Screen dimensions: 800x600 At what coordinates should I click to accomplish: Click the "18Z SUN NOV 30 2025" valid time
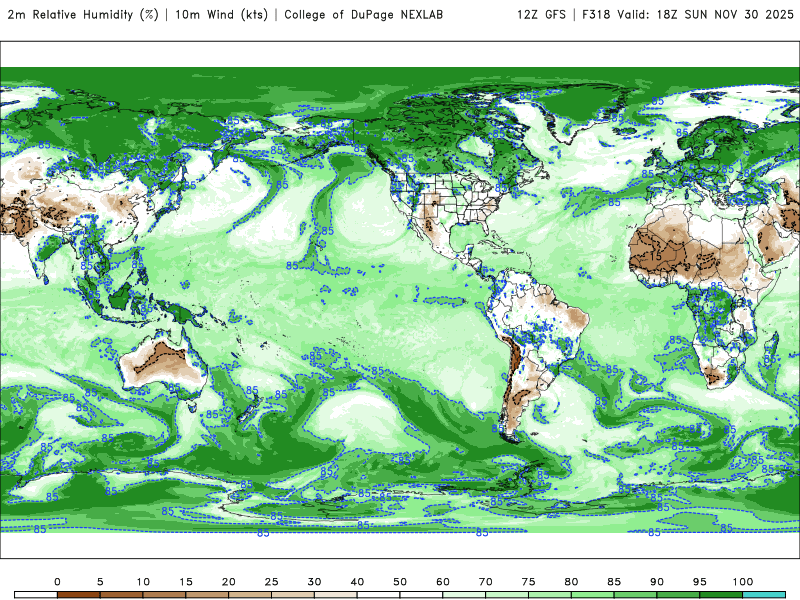pyautogui.click(x=725, y=15)
